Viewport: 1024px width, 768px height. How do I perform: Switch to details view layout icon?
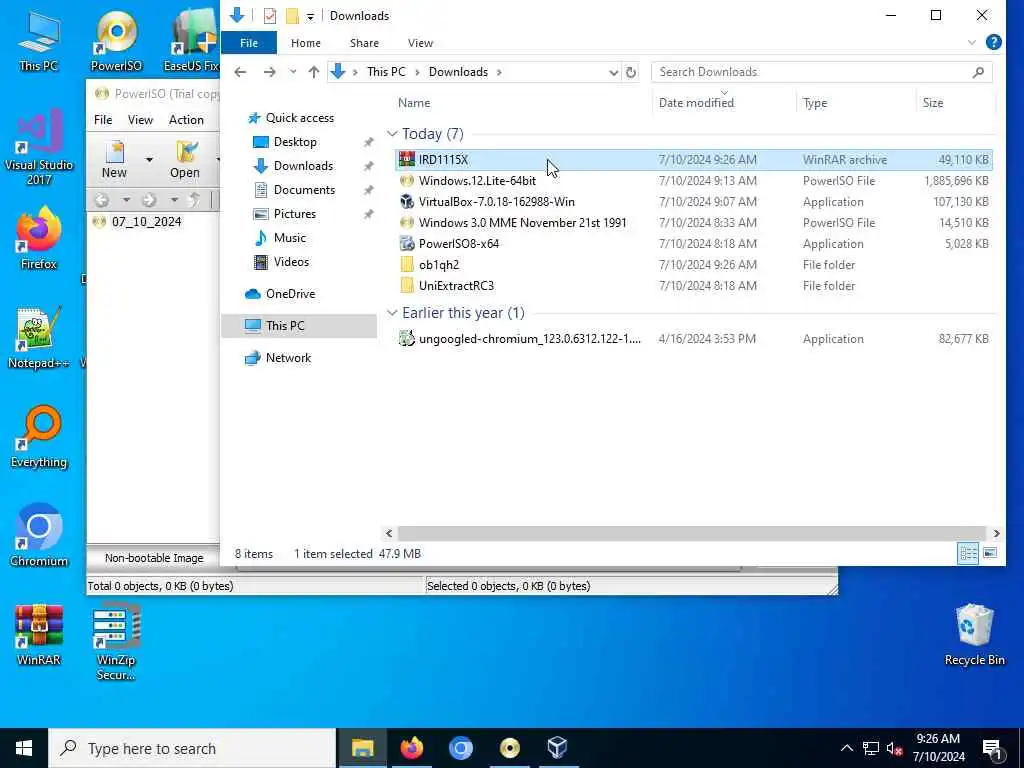(x=968, y=554)
